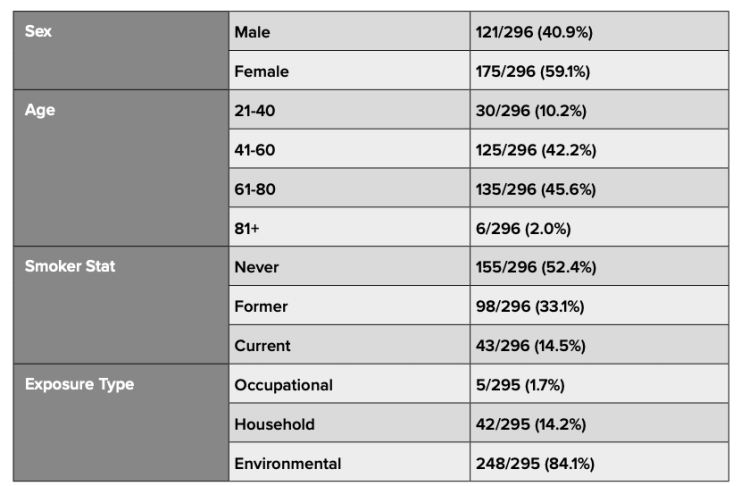The width and height of the screenshot is (741, 486).
Task: Click the 21-40 age range cell
Action: [349, 109]
